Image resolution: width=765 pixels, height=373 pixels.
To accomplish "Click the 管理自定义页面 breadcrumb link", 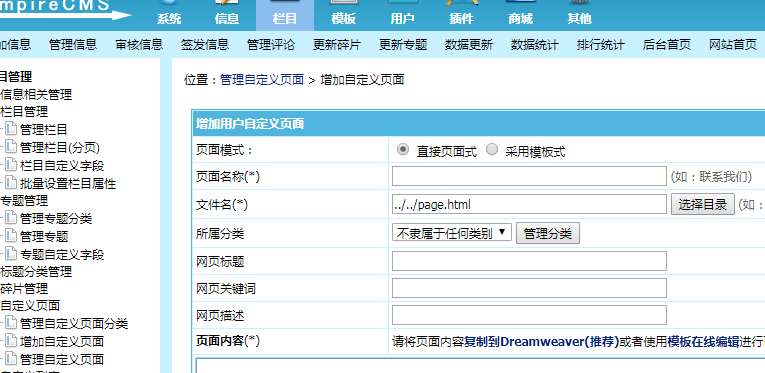I will pos(262,79).
